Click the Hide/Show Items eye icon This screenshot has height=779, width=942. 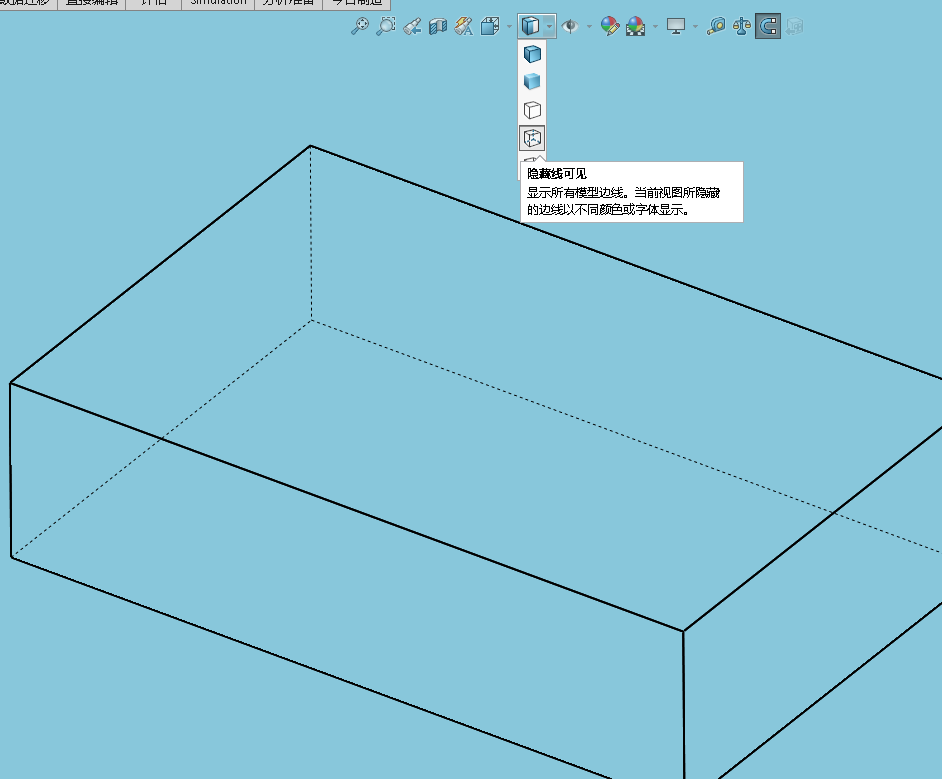click(570, 26)
